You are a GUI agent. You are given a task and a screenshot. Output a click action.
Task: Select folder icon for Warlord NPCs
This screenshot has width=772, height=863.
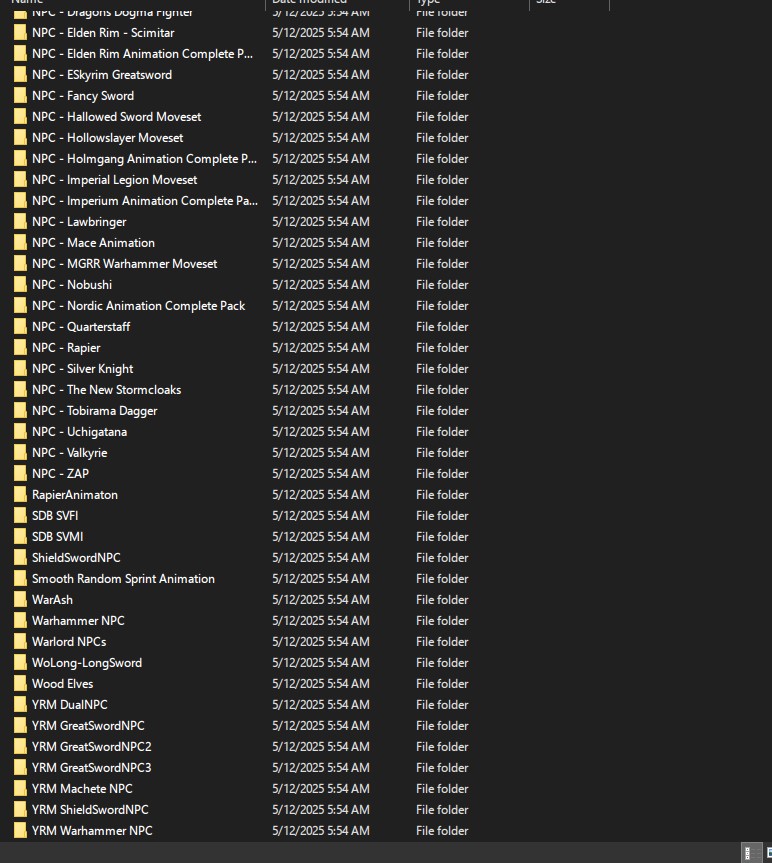pos(20,642)
